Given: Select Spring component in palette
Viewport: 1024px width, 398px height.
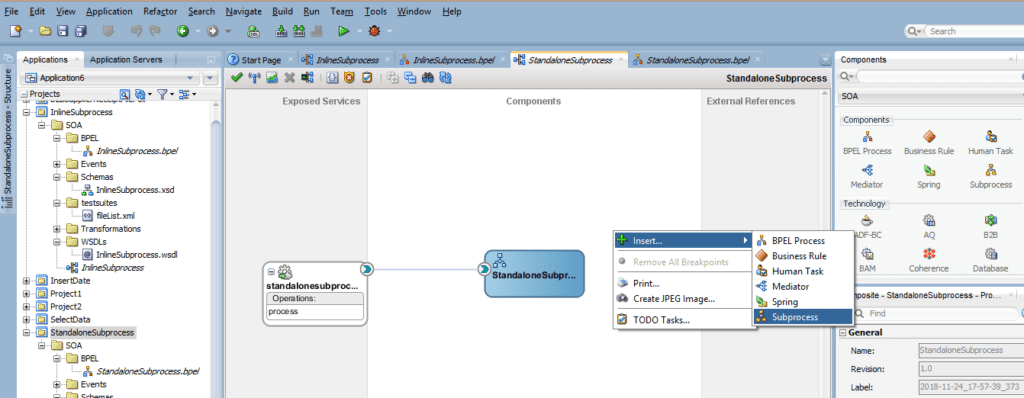Looking at the screenshot, I should pos(929,176).
